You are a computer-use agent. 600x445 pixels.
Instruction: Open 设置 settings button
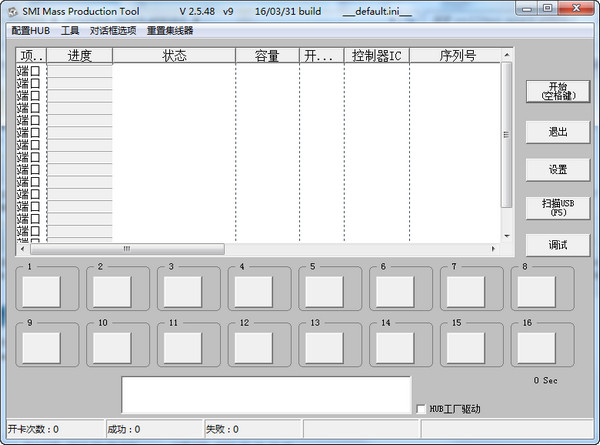tap(558, 170)
